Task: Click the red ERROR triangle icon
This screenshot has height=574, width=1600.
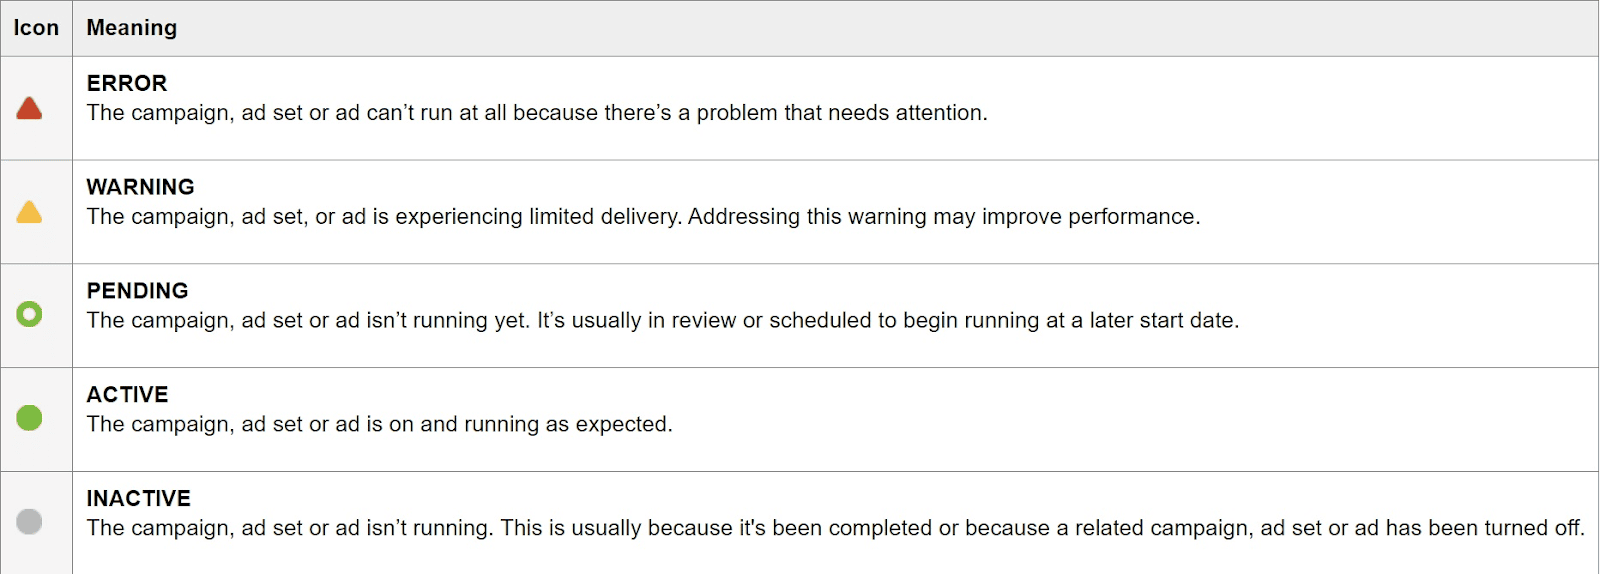Action: 29,108
